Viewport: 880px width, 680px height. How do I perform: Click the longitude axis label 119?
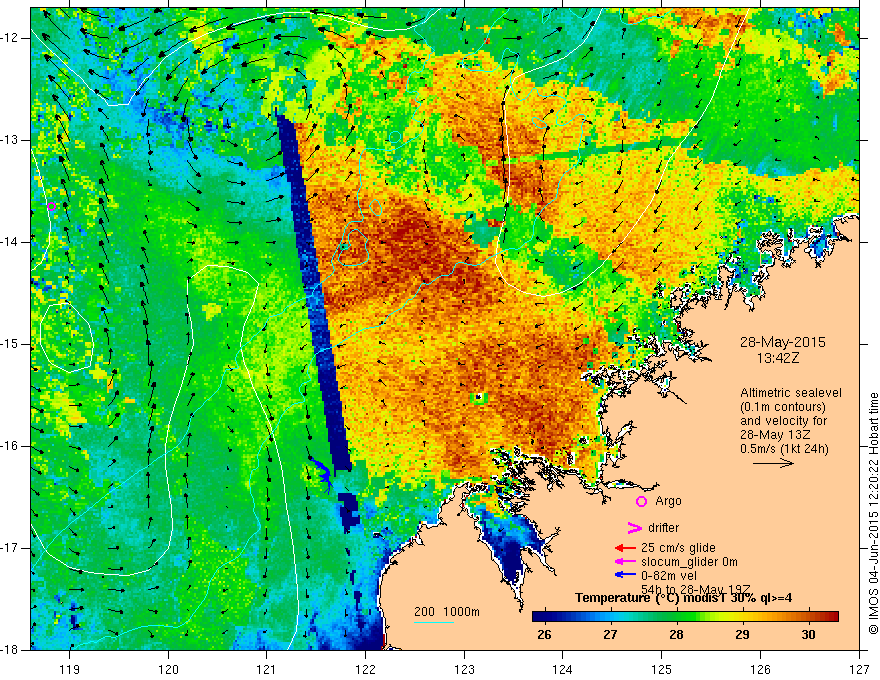[70, 669]
